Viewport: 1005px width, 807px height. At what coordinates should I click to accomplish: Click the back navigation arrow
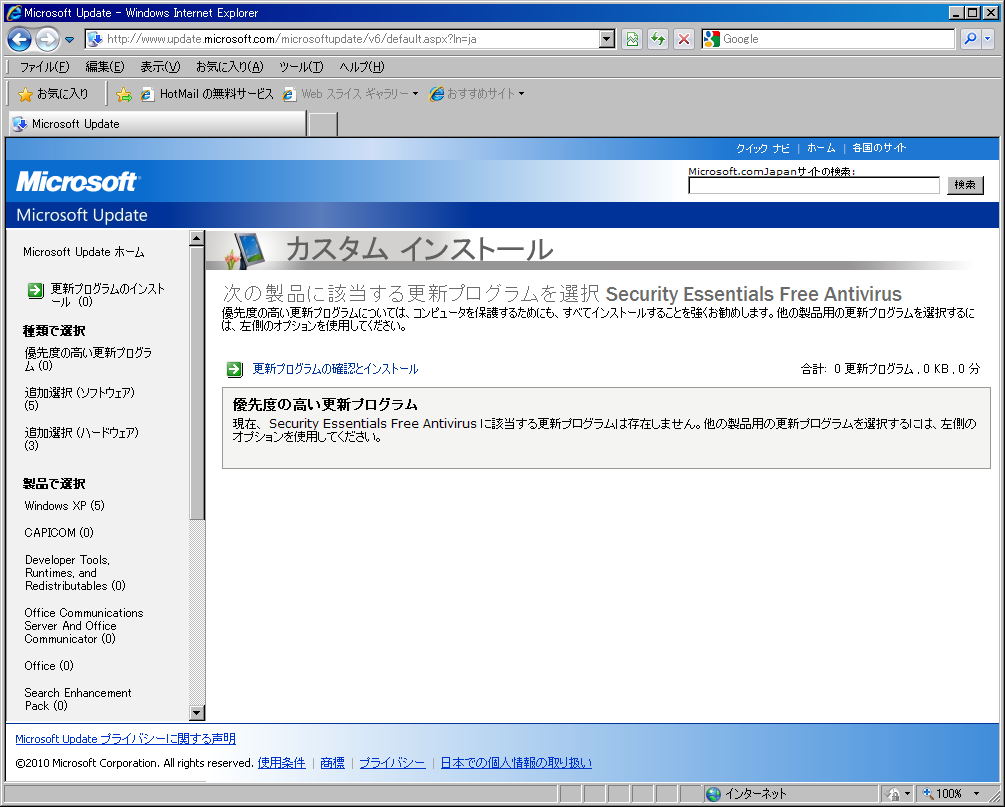20,39
